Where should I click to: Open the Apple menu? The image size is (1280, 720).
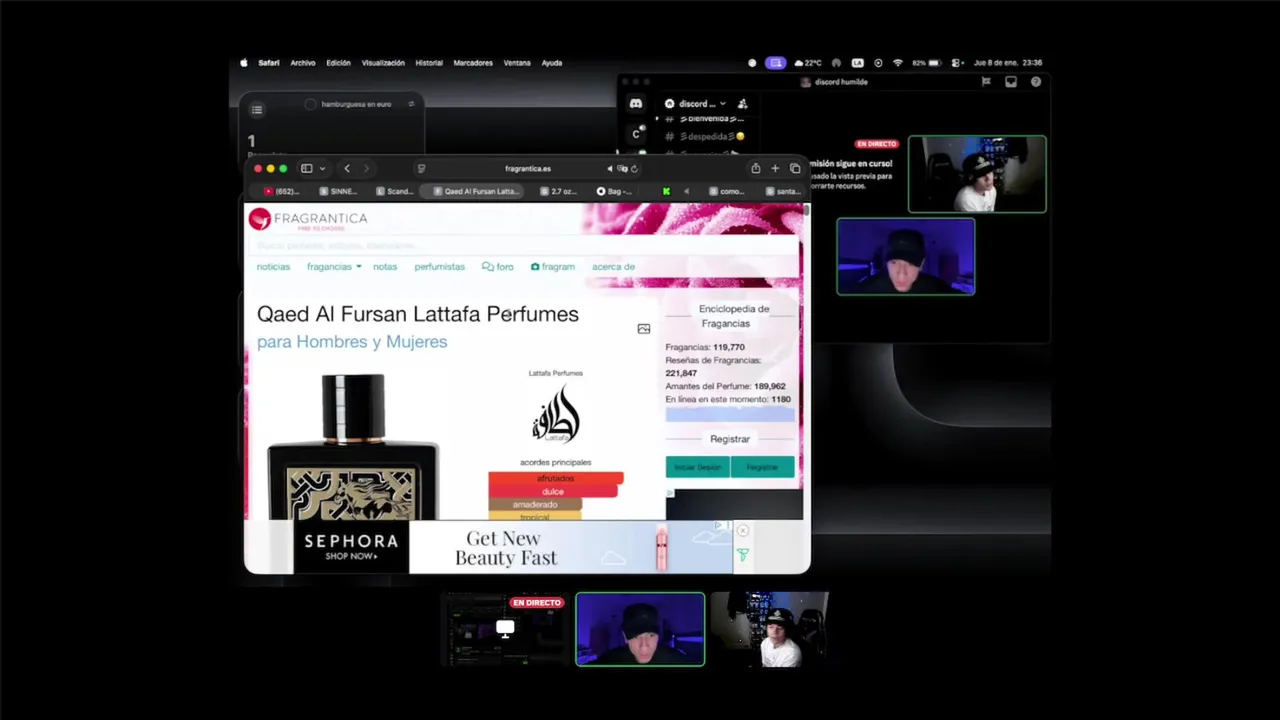[244, 63]
